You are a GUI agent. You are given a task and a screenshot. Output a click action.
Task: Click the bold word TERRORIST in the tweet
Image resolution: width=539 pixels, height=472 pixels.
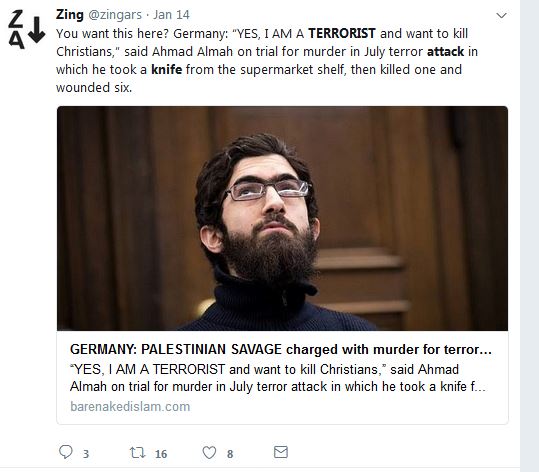pyautogui.click(x=342, y=33)
